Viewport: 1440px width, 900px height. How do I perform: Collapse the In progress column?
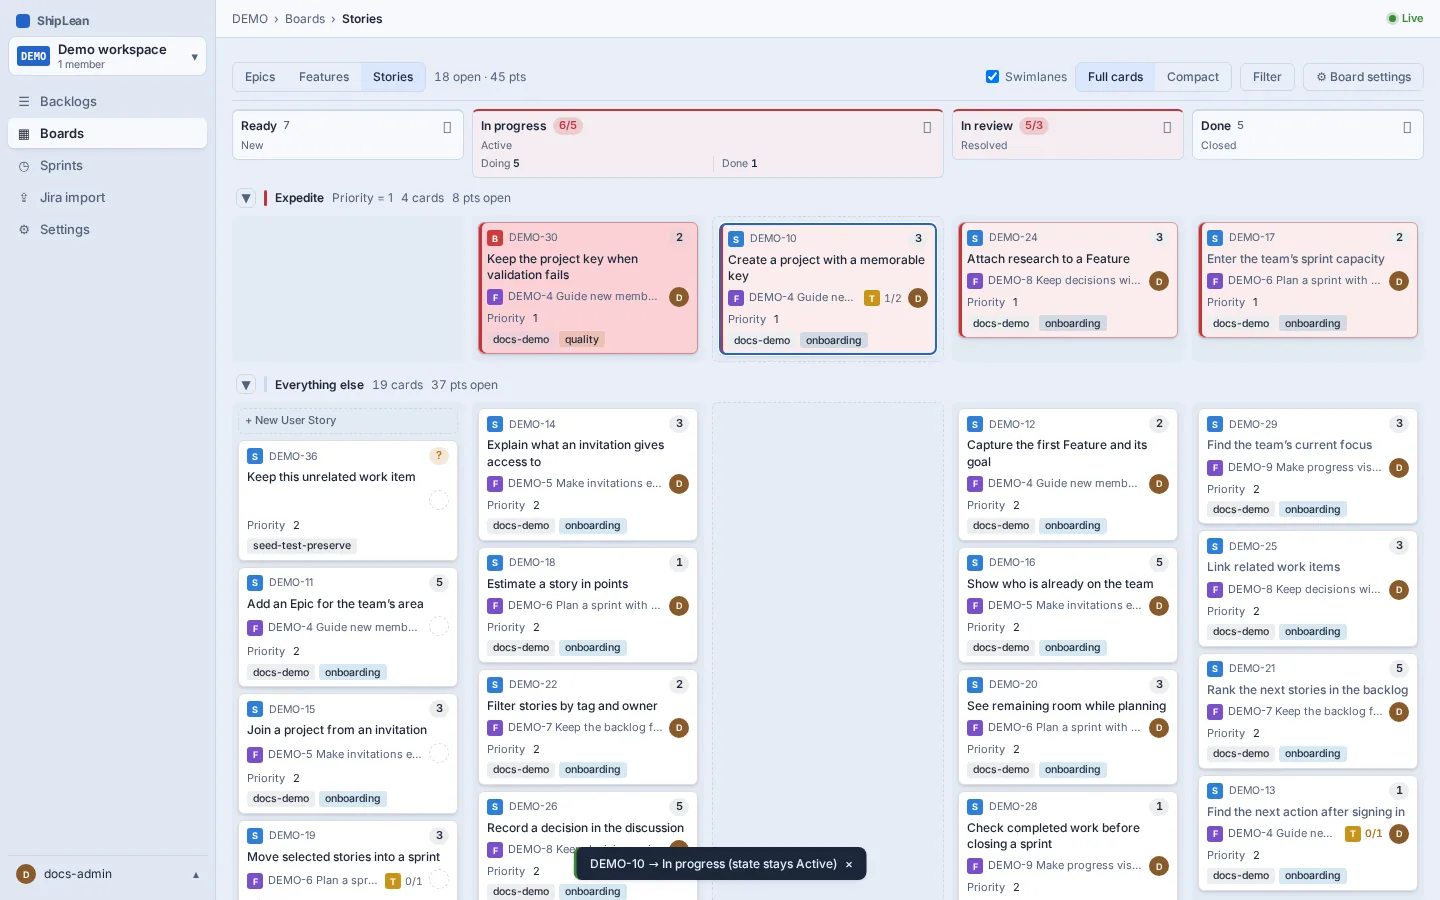(927, 127)
